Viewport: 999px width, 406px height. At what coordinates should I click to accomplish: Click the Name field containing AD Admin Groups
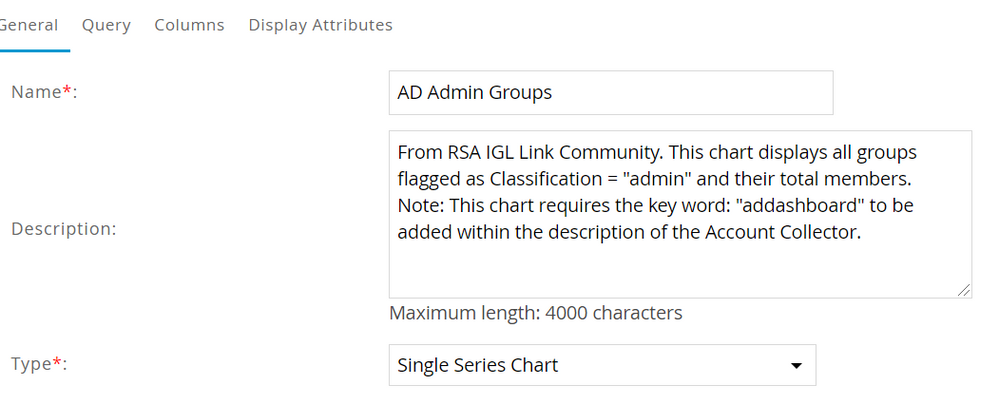[610, 93]
